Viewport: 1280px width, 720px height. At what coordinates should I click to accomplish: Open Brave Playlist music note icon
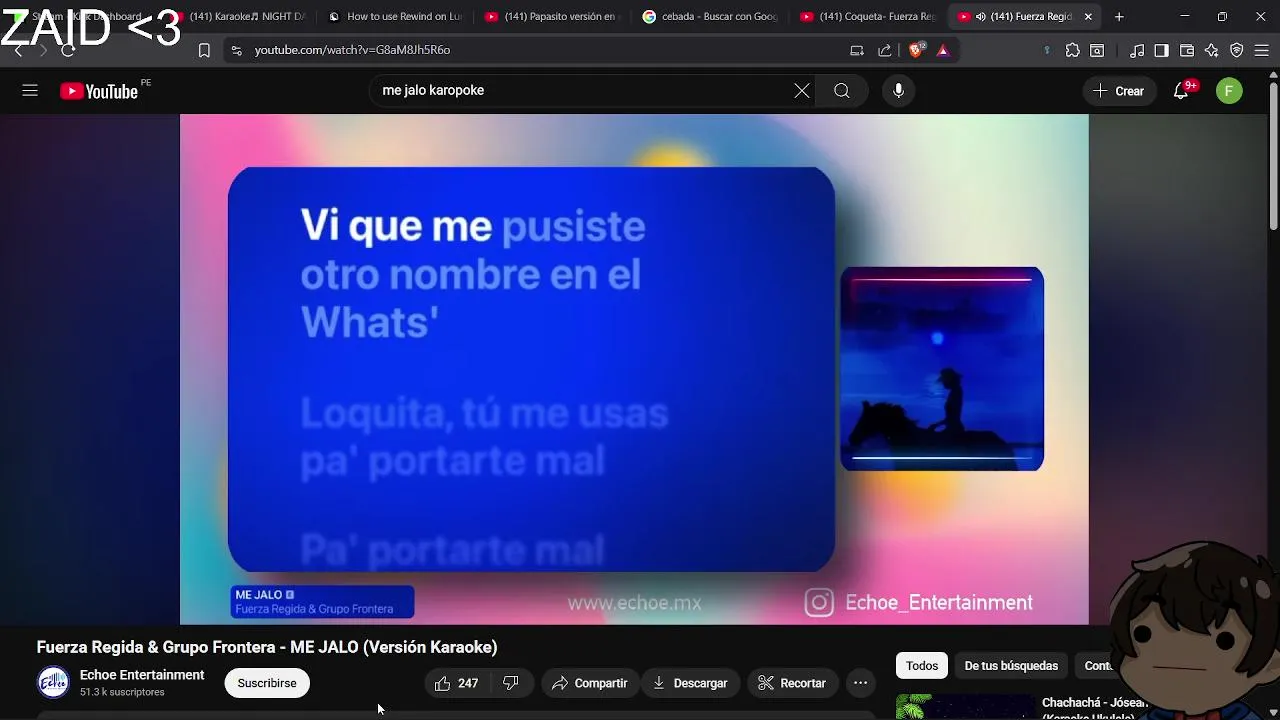(x=1137, y=50)
